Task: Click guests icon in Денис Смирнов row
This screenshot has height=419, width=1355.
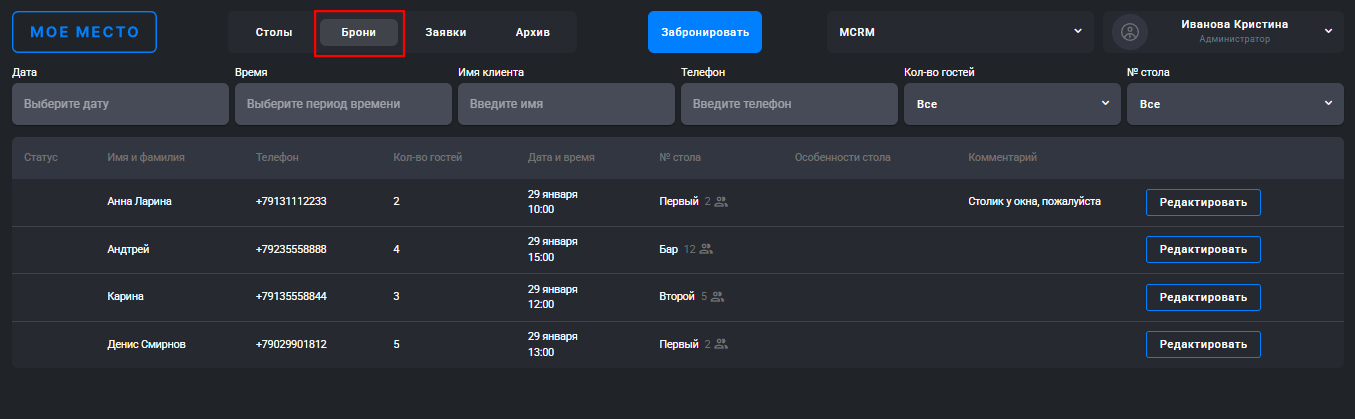Action: pyautogui.click(x=721, y=345)
